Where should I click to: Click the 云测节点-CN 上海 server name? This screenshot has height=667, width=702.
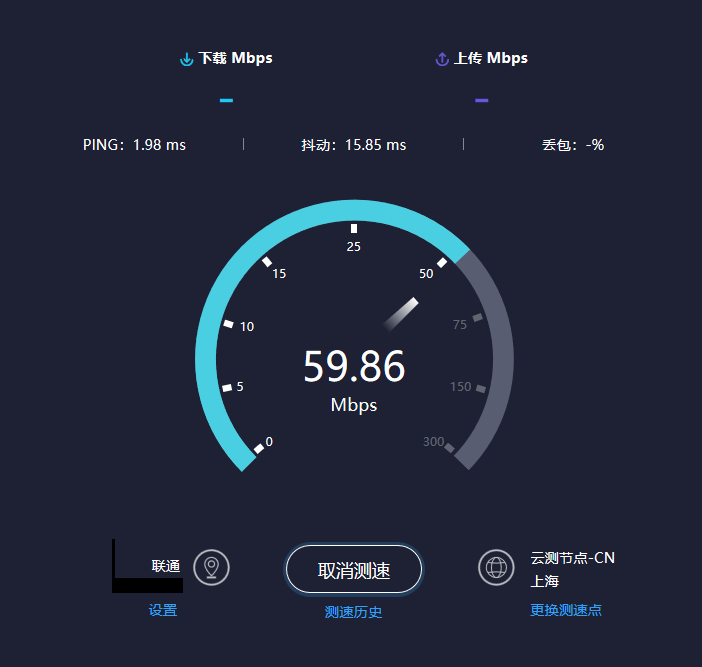tap(573, 569)
